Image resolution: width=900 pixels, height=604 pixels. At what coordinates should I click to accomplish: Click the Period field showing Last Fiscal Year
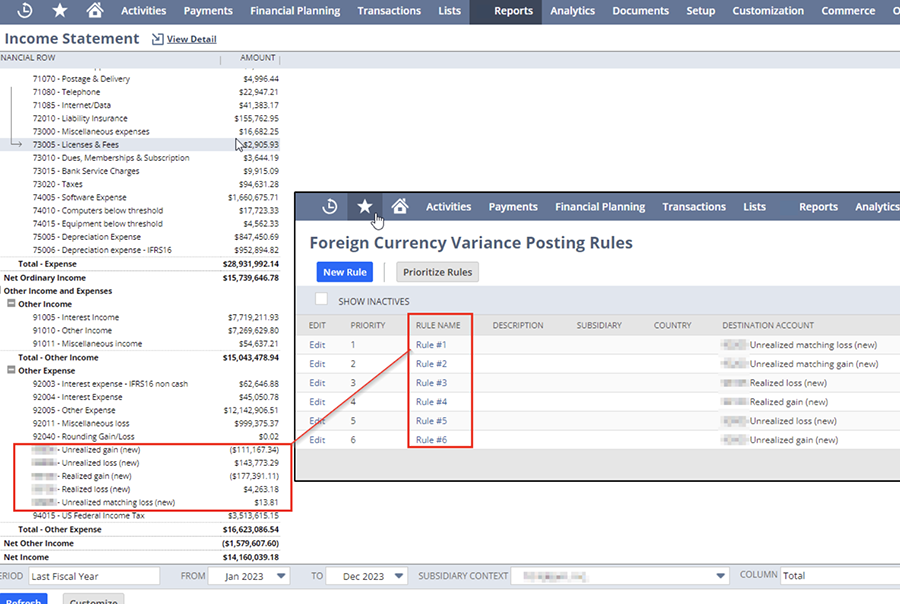92,576
